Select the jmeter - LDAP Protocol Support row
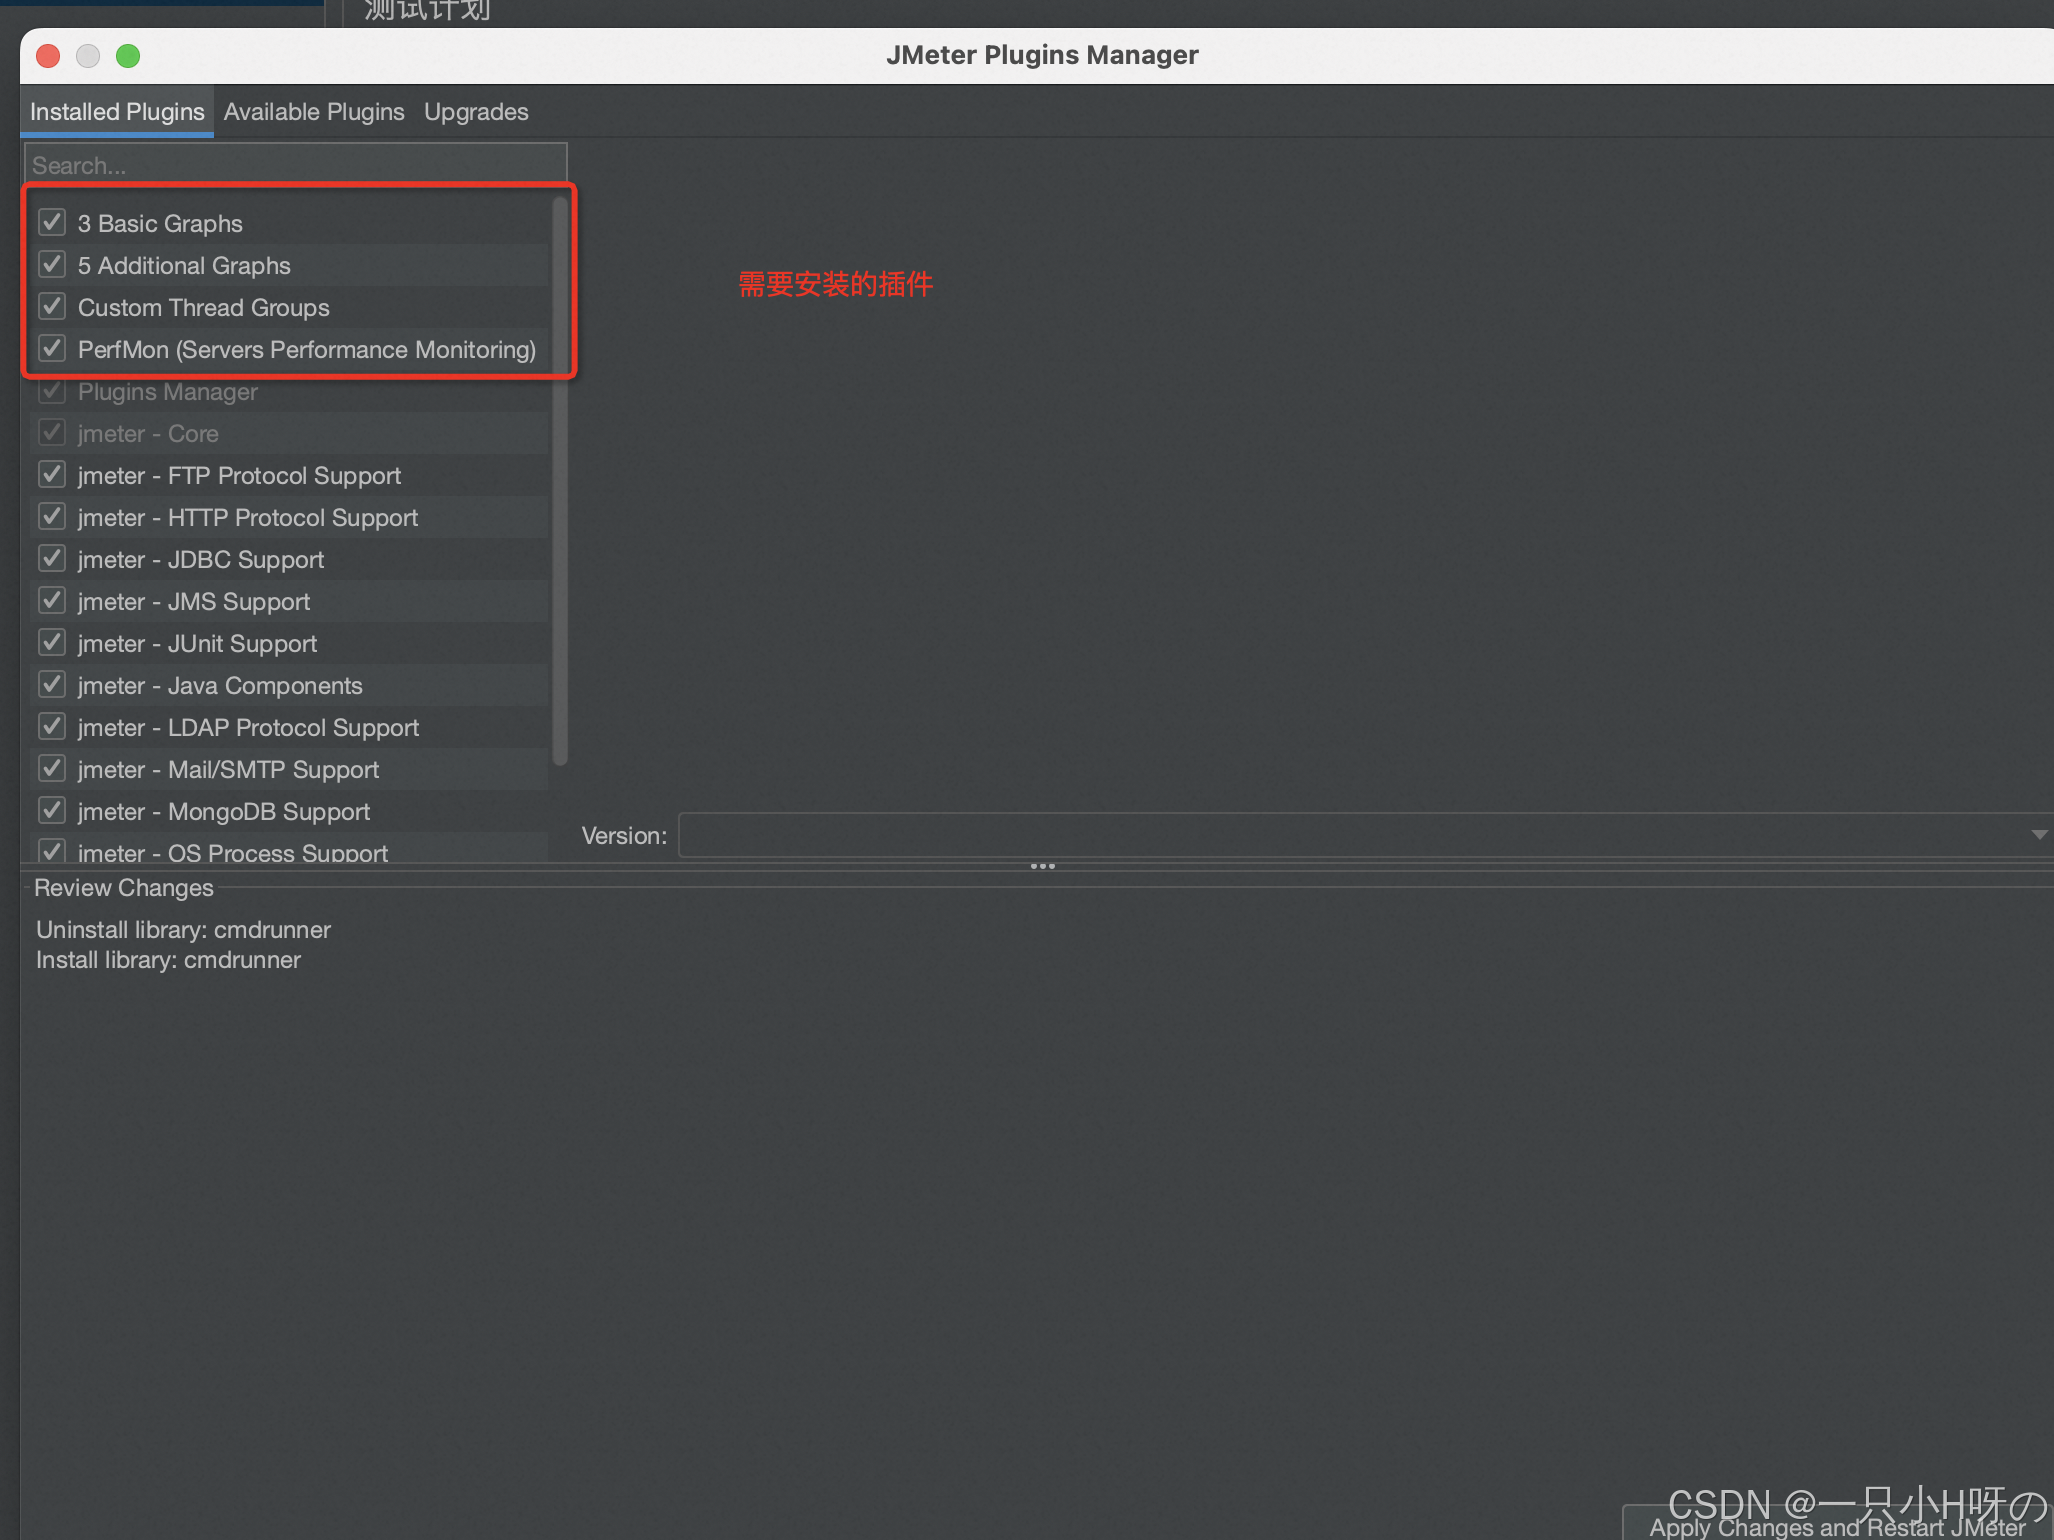Screen dimensions: 2054x1540 click(x=290, y=727)
